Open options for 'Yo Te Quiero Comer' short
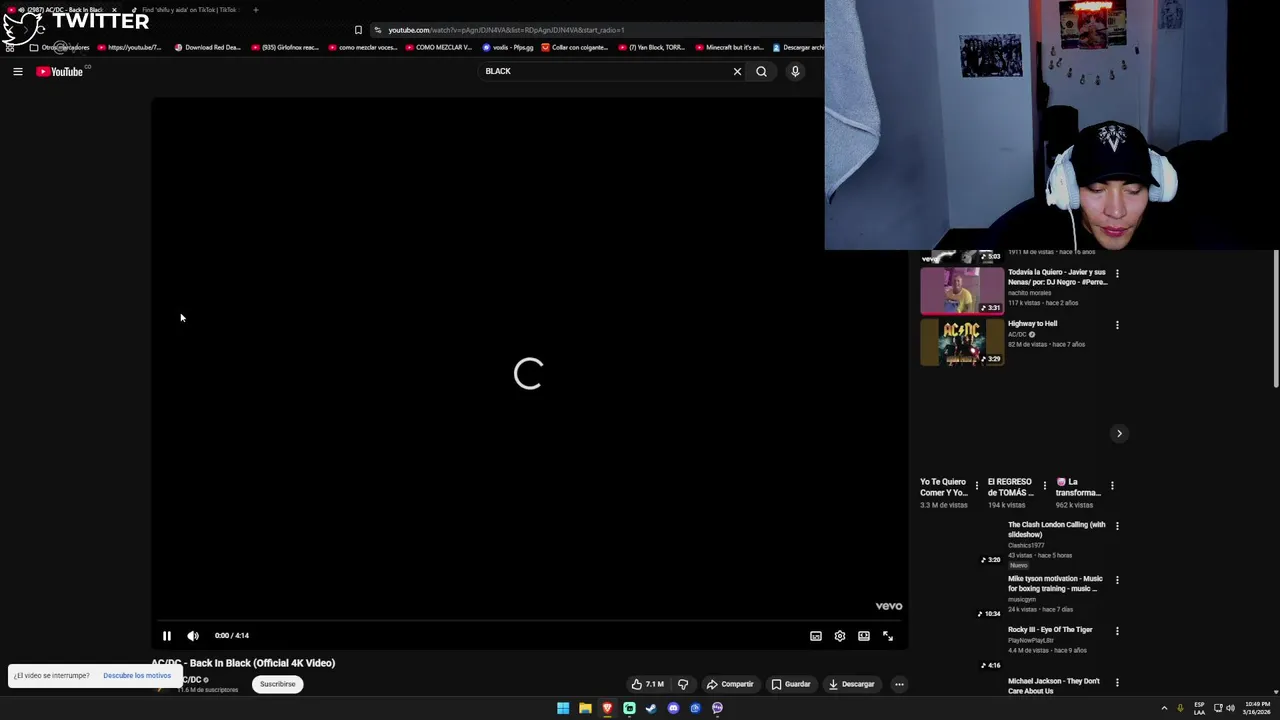Viewport: 1280px width, 720px height. 977,486
